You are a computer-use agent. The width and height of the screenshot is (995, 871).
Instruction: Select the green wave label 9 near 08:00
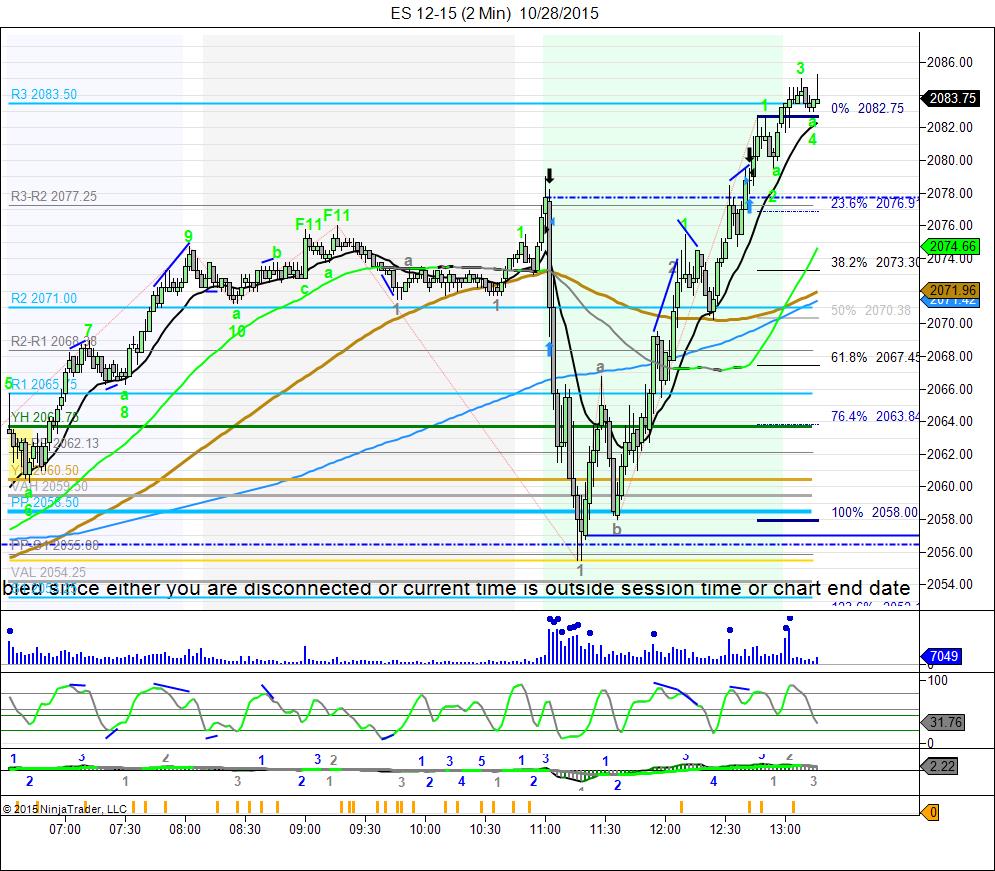(x=188, y=237)
